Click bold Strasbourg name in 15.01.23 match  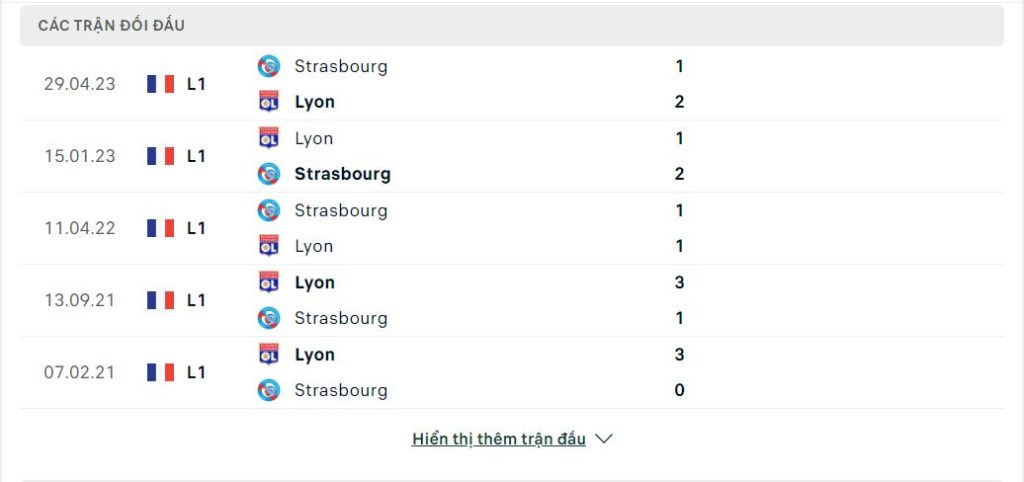343,174
